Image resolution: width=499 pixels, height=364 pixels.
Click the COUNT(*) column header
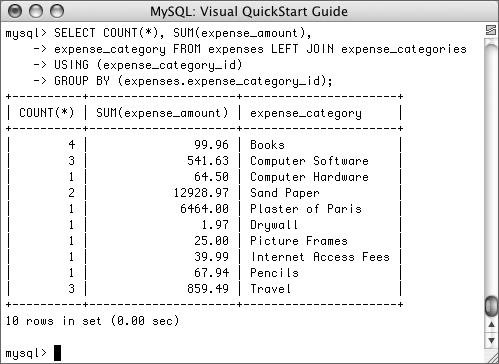coord(47,113)
